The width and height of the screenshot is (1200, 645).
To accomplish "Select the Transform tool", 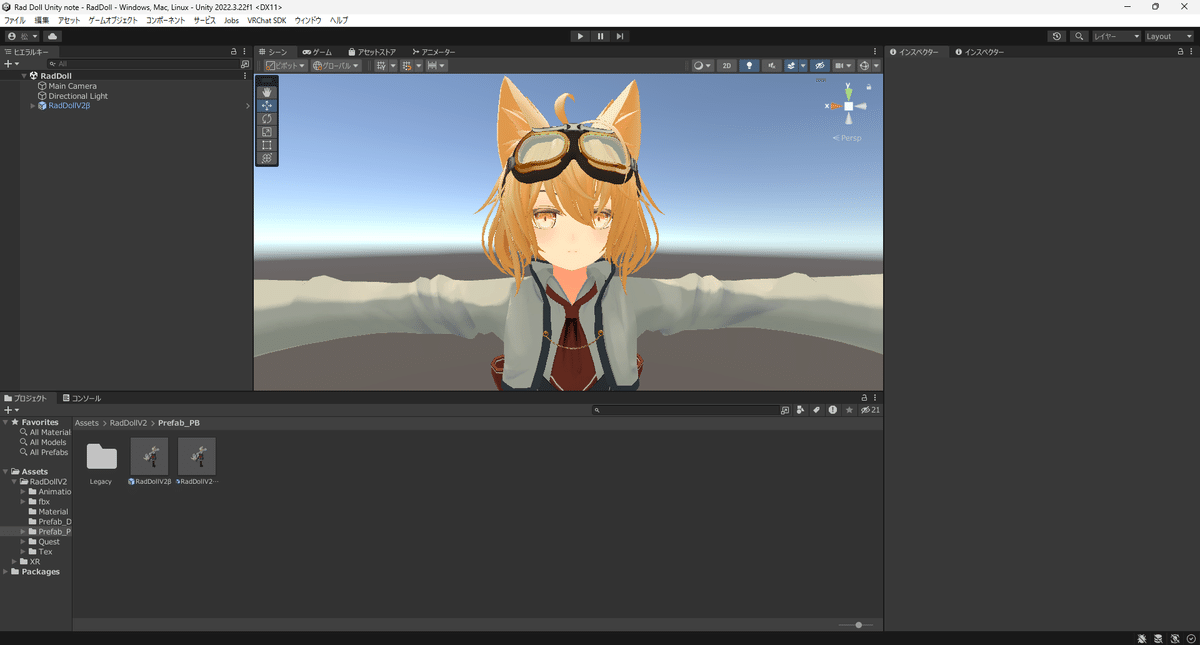I will click(x=267, y=158).
